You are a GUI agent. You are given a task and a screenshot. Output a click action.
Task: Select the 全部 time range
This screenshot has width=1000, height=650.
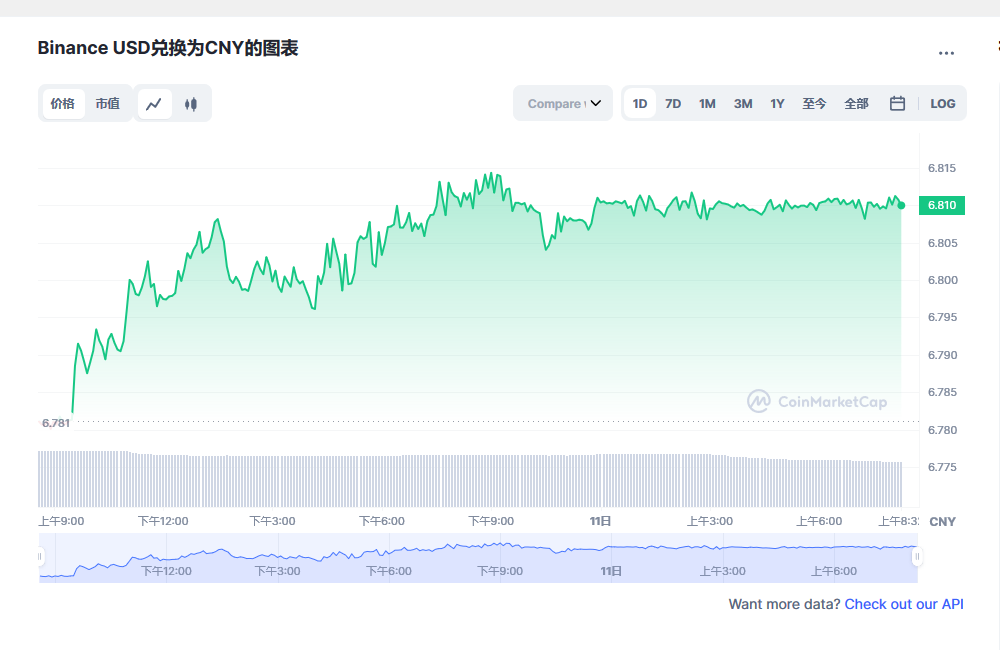(857, 103)
